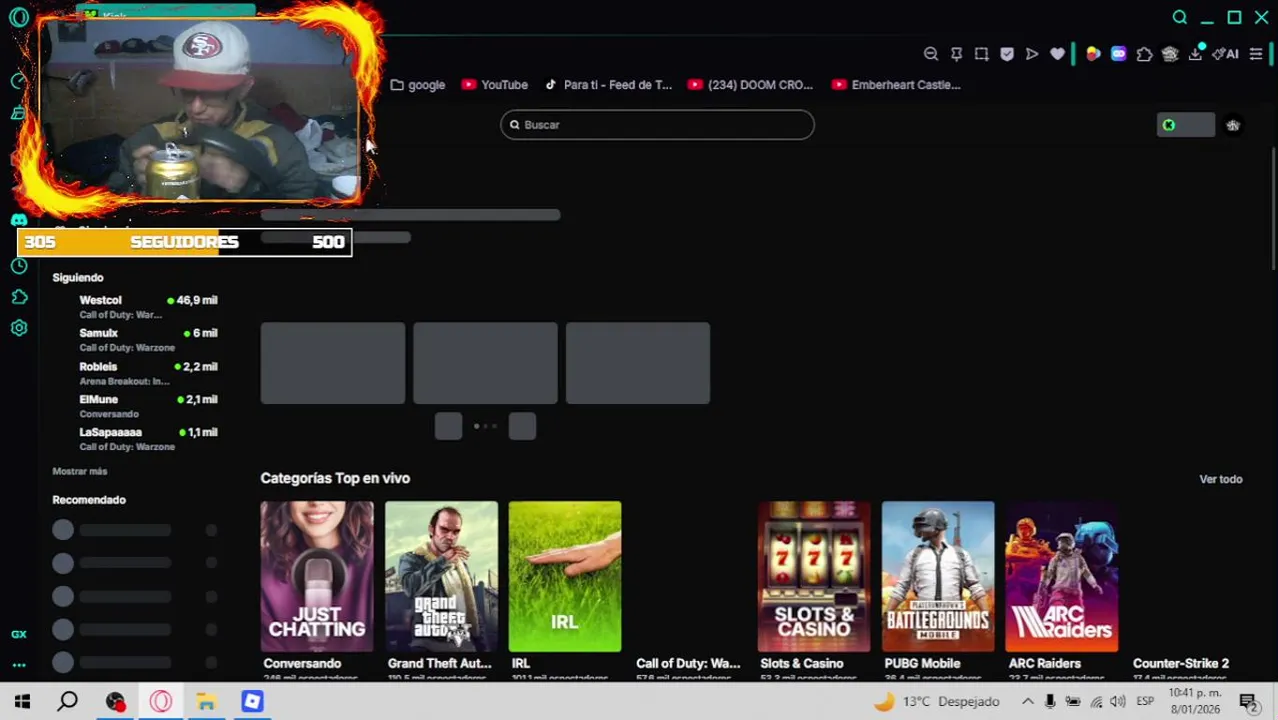The width and height of the screenshot is (1278, 720).
Task: Open Samulx's followed channel
Action: tap(135, 339)
